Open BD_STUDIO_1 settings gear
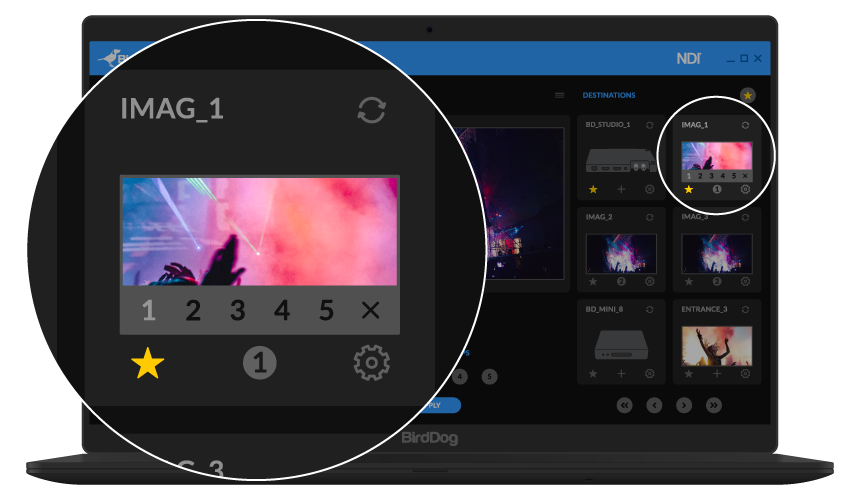860x500 pixels. (649, 189)
